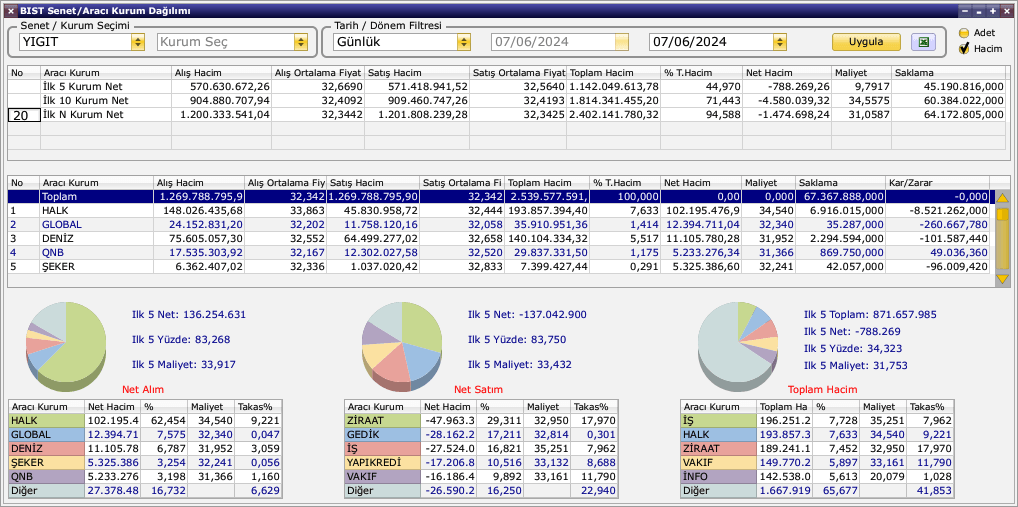The image size is (1018, 507).
Task: Click the VAKIF row in Toplam Hacim table
Action: point(818,462)
